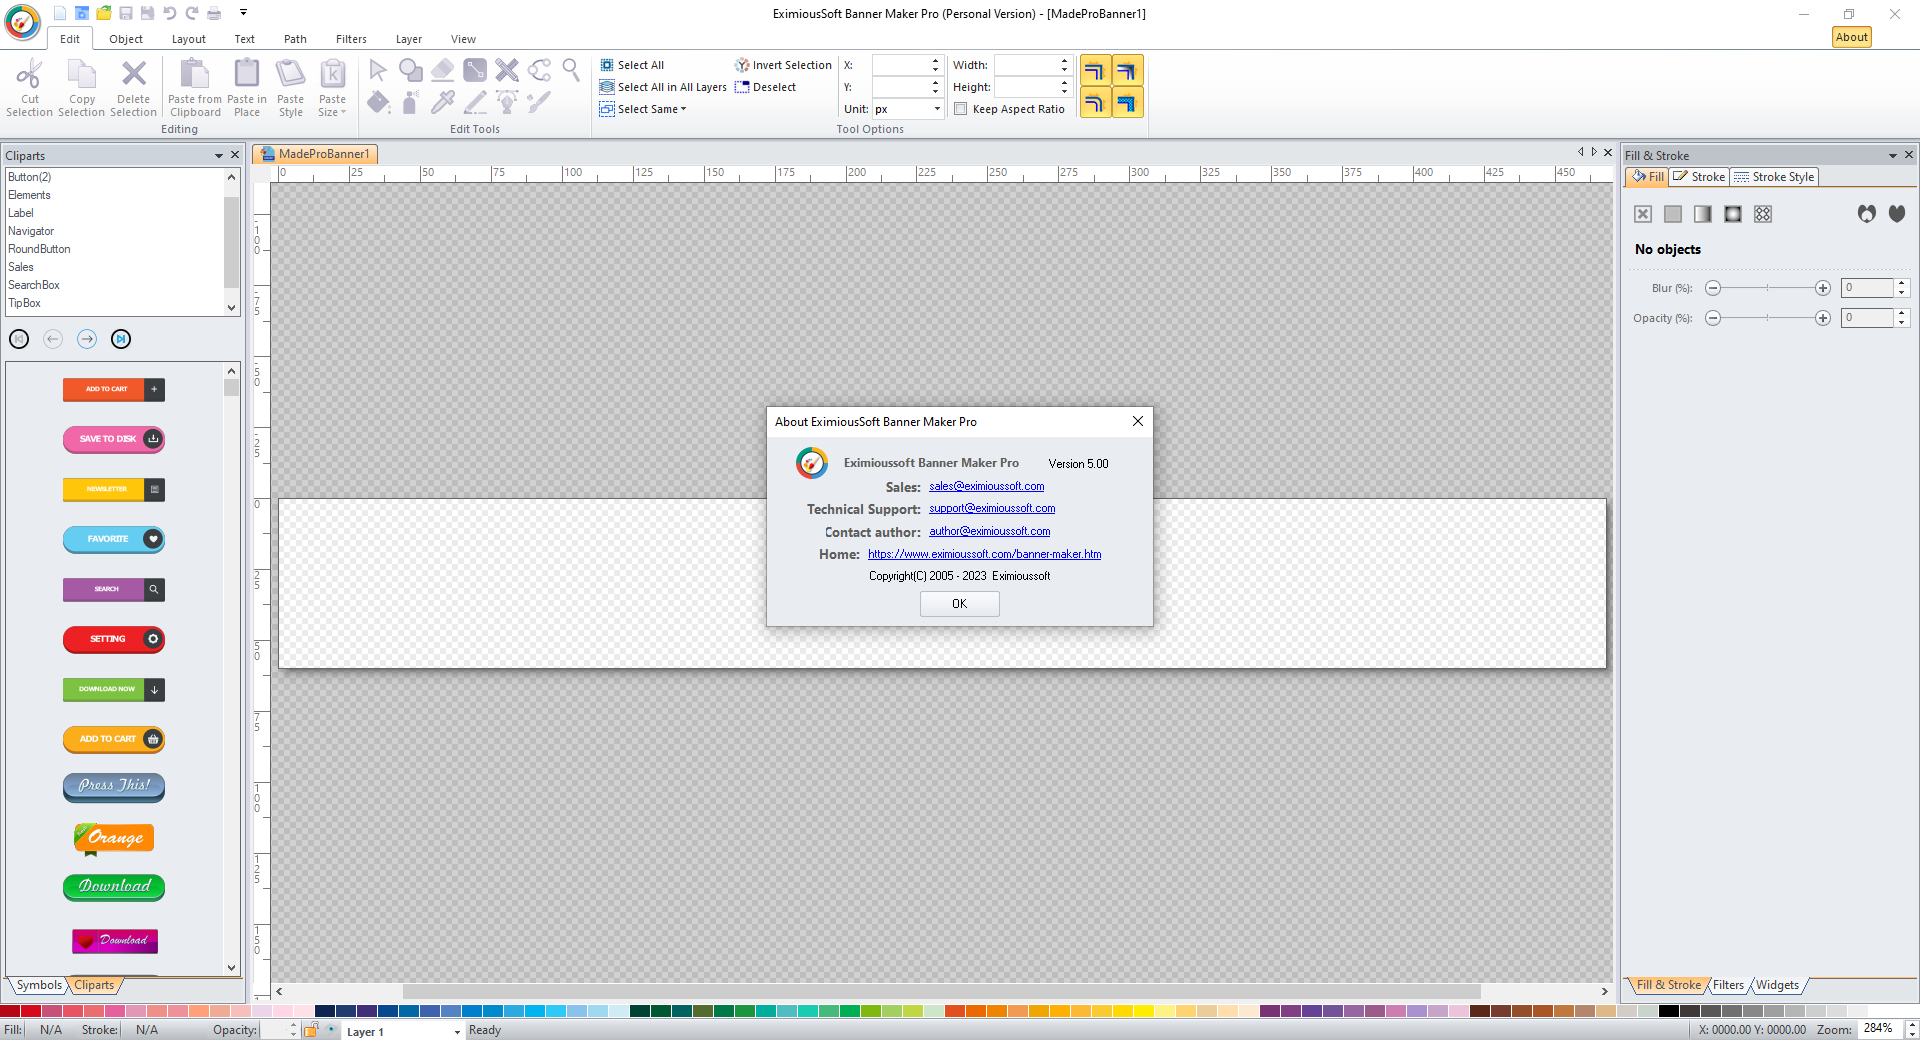Screen dimensions: 1920x1040
Task: Select the Spray can tool
Action: pyautogui.click(x=410, y=102)
